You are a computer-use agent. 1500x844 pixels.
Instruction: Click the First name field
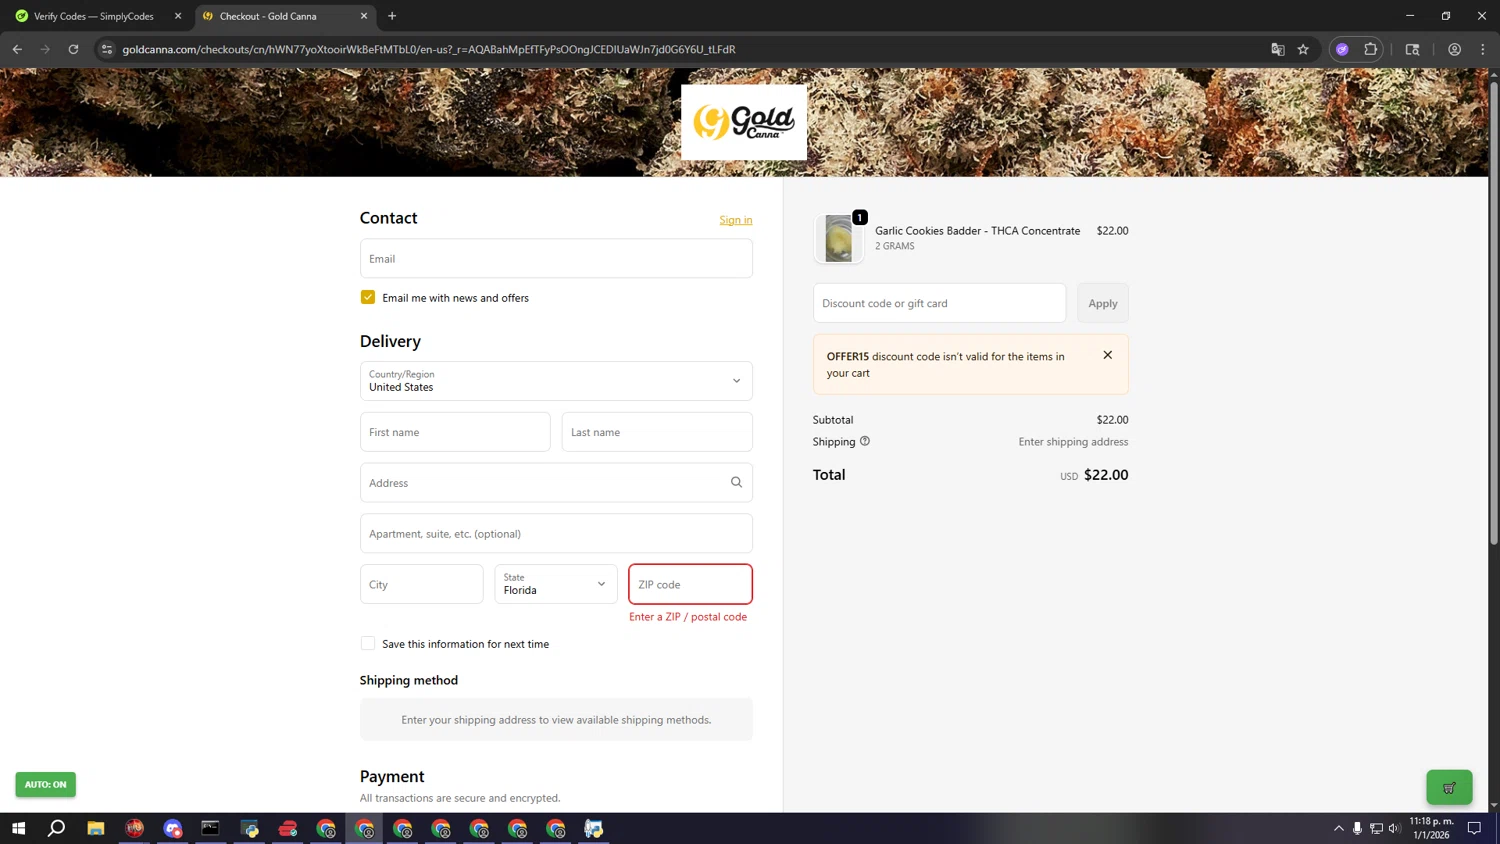(455, 432)
